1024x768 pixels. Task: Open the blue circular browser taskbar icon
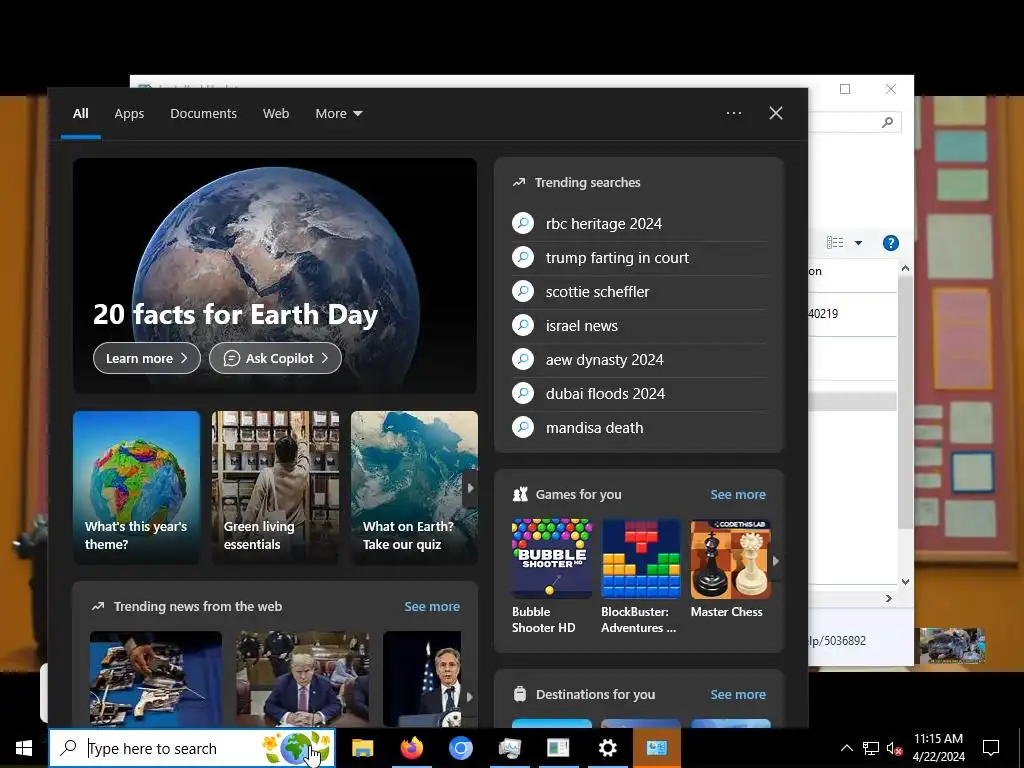coord(460,748)
